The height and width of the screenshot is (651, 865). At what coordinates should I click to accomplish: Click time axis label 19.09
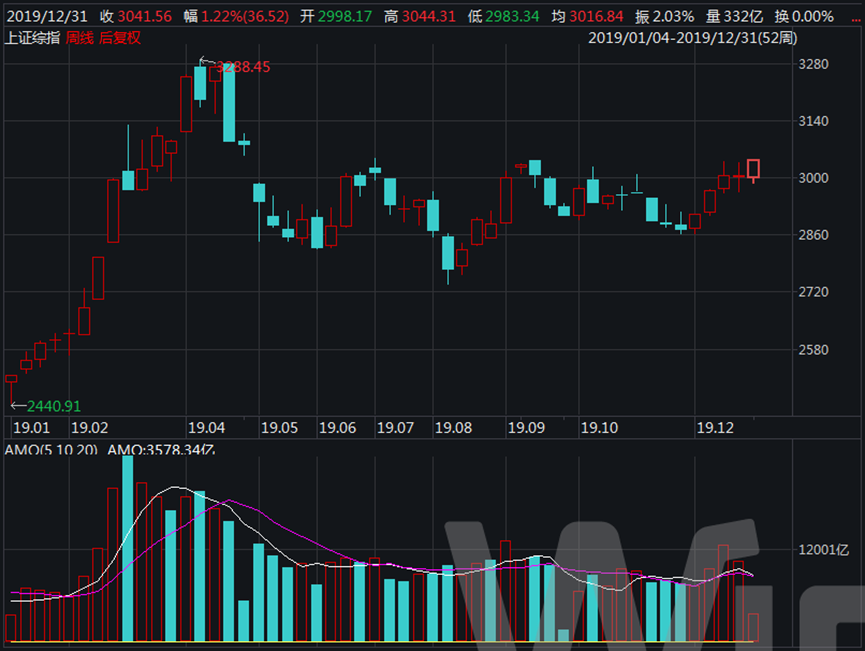tap(526, 428)
